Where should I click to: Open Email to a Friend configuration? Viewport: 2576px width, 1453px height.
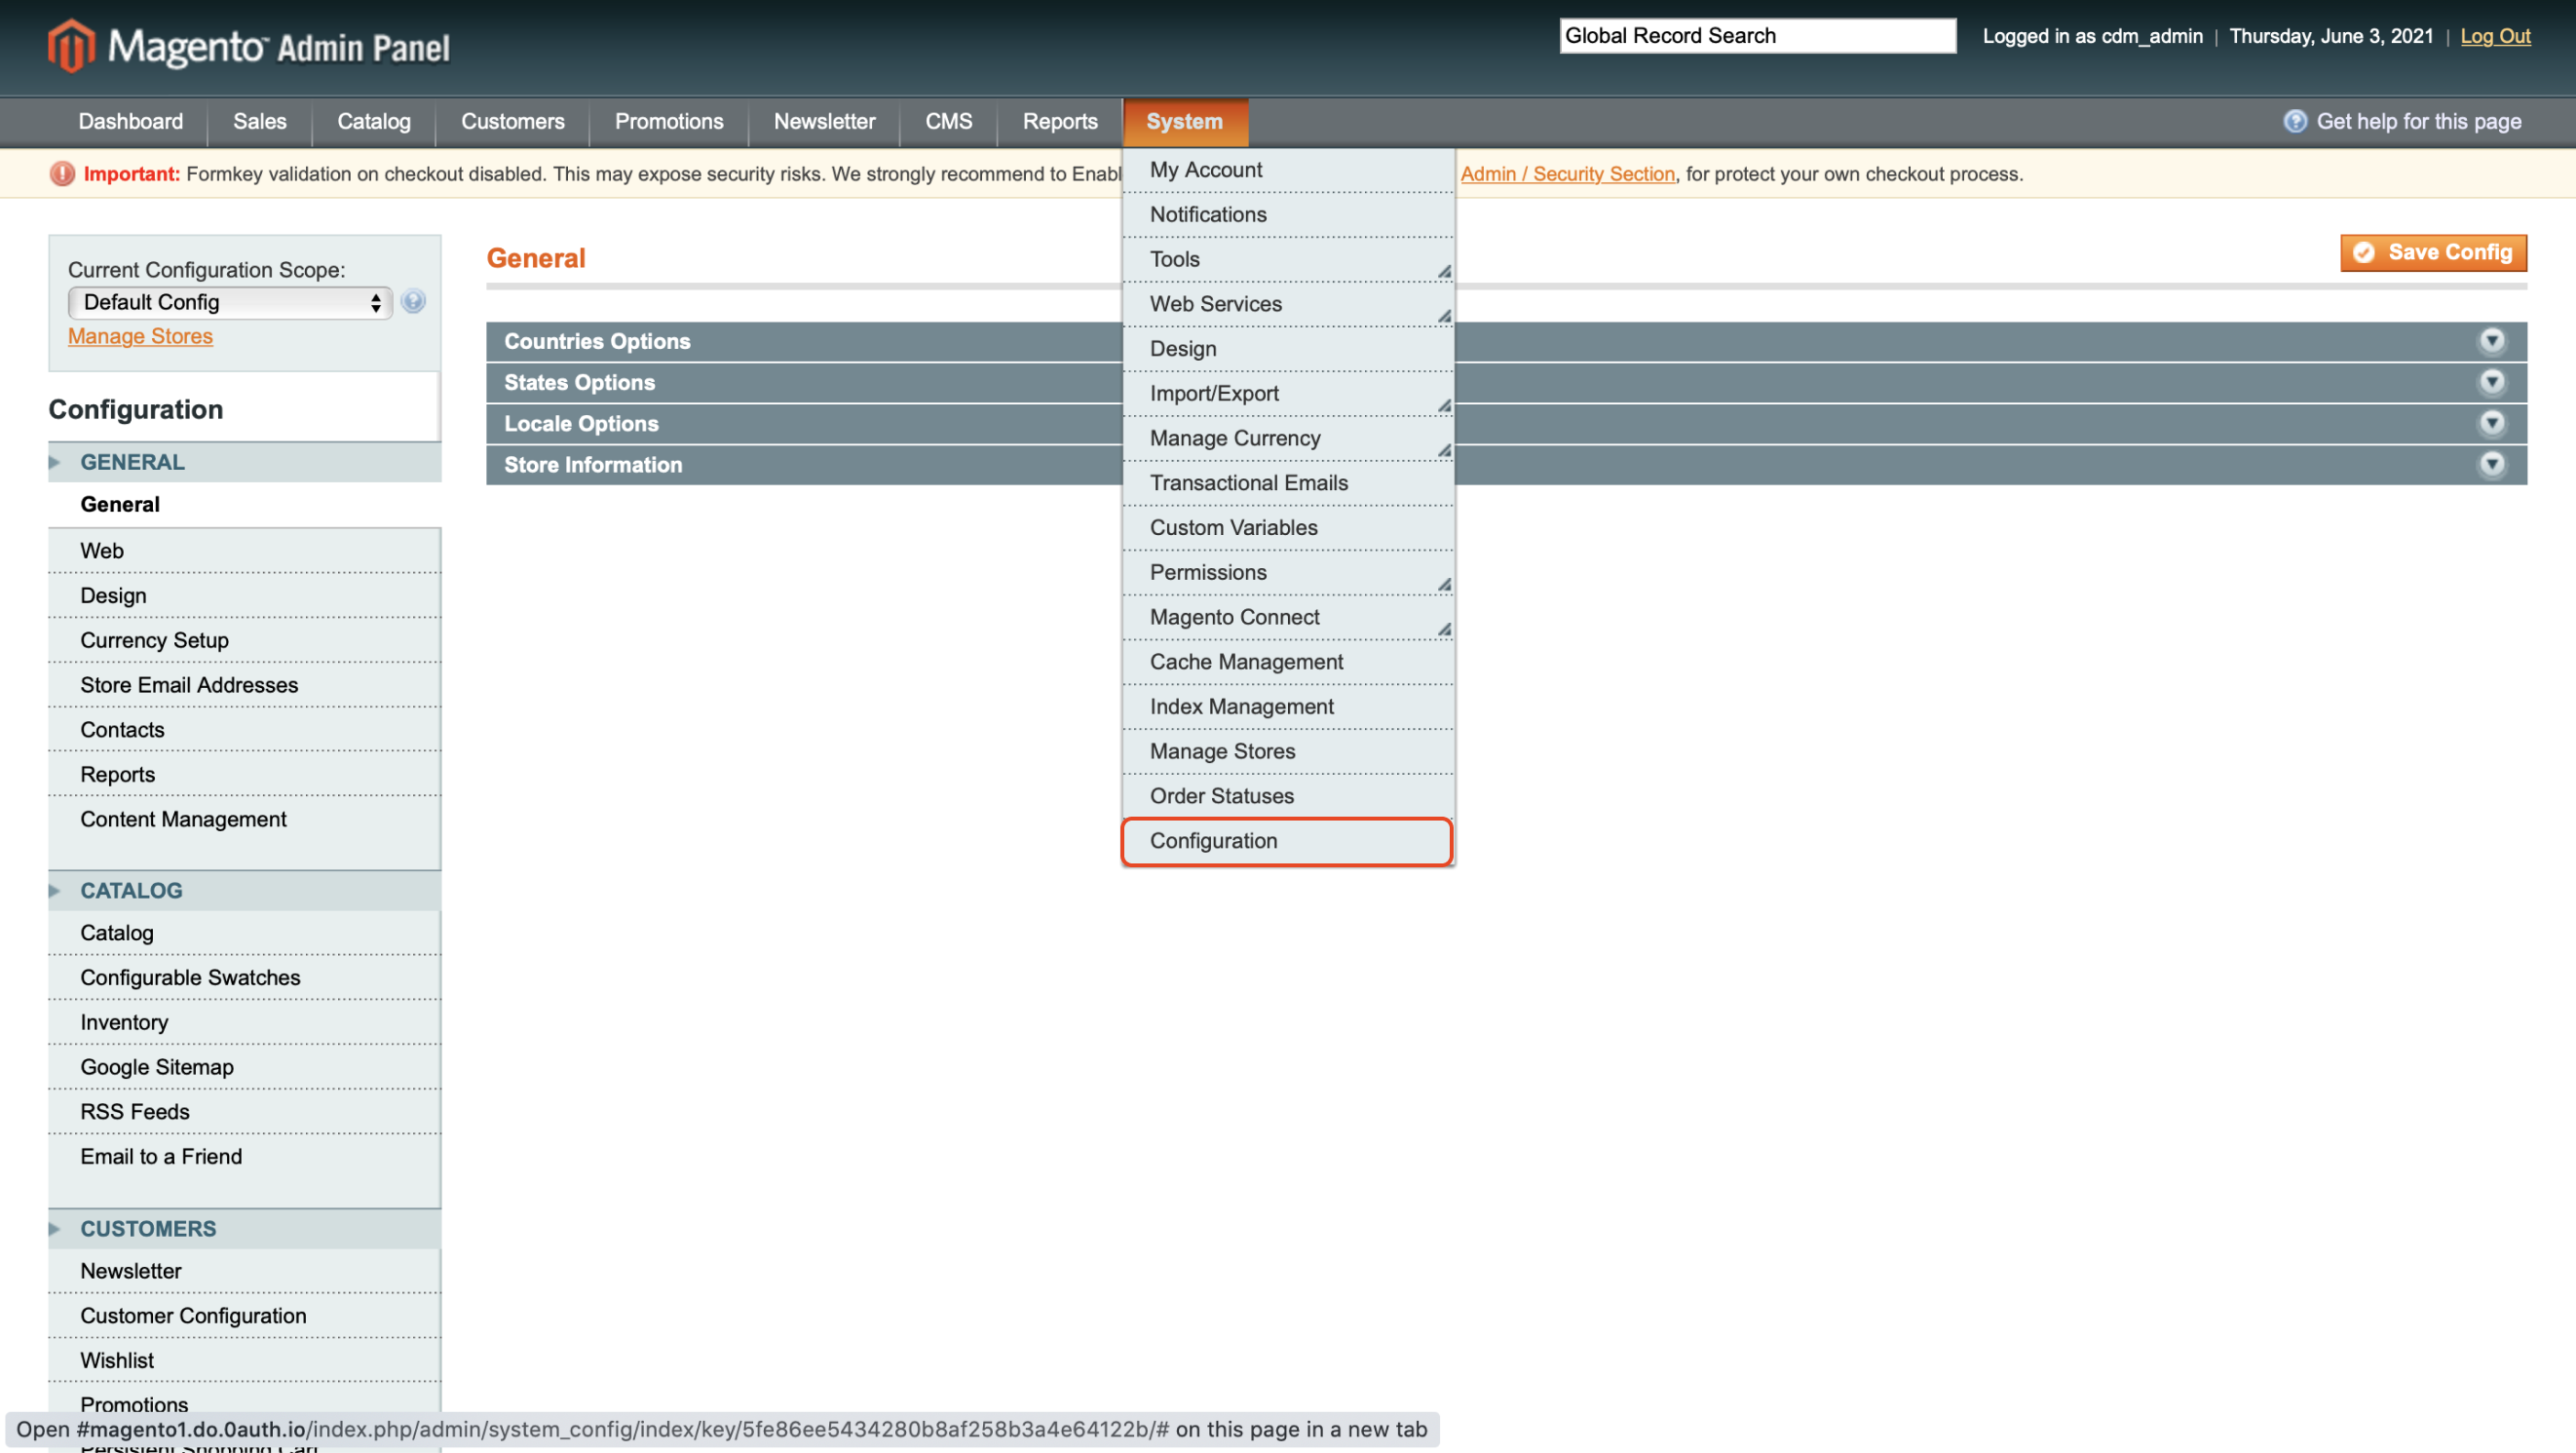pos(244,1157)
